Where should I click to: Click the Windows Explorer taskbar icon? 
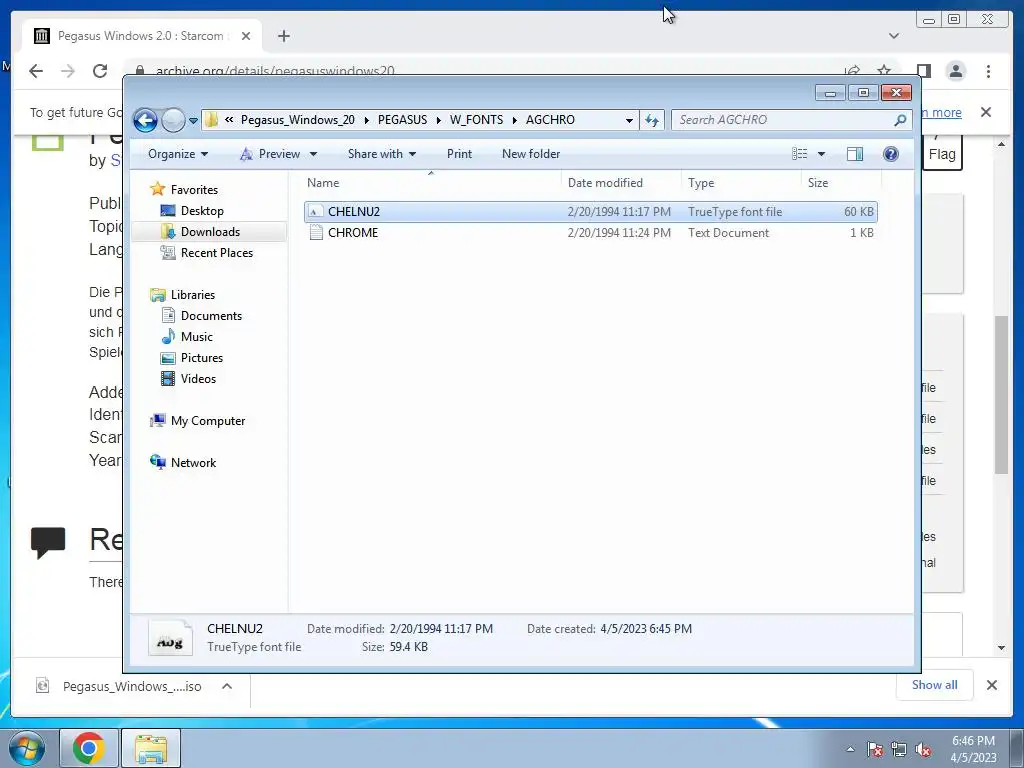point(151,748)
